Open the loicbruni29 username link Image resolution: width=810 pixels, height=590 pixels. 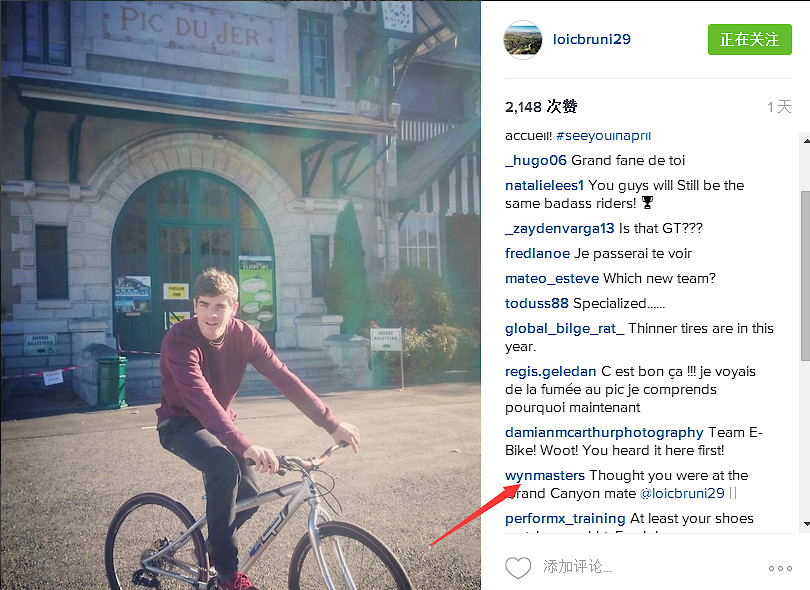(x=591, y=39)
